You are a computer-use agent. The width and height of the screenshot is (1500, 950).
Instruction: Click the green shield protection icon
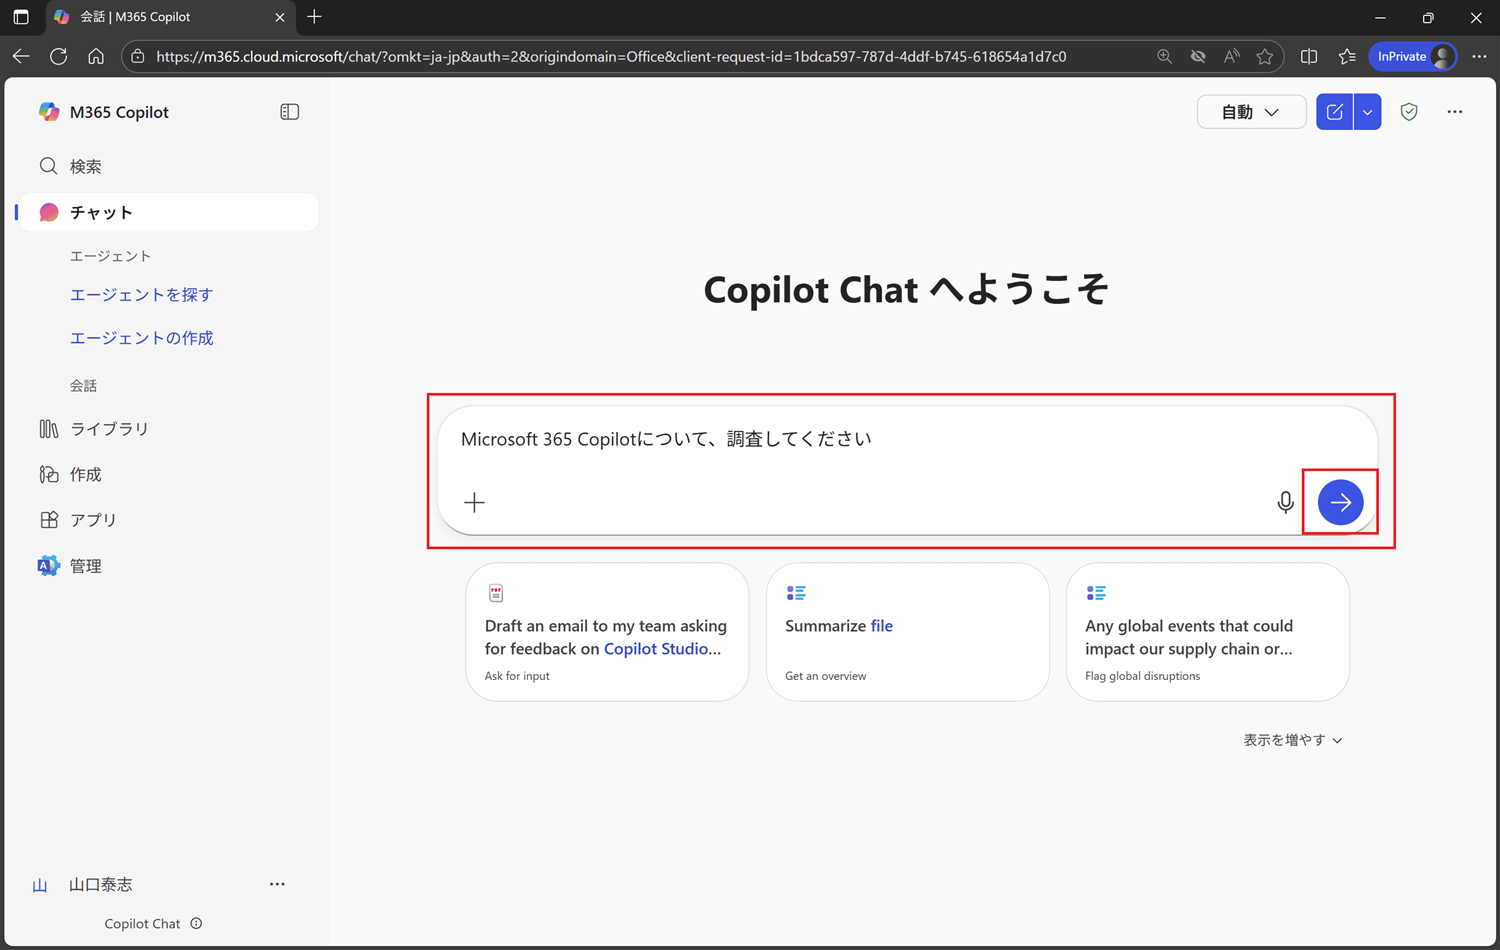click(x=1409, y=112)
